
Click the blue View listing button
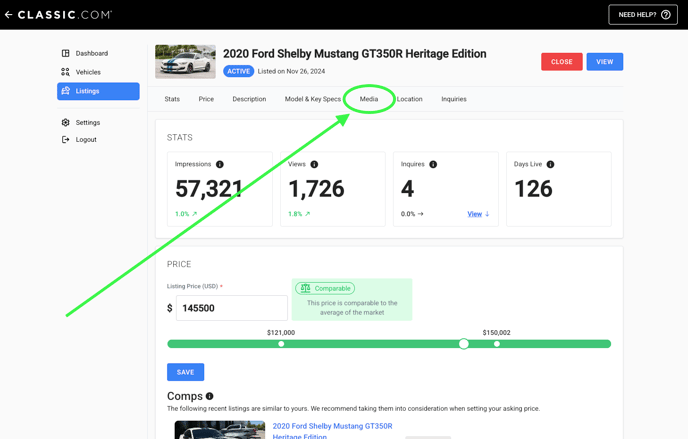(605, 62)
